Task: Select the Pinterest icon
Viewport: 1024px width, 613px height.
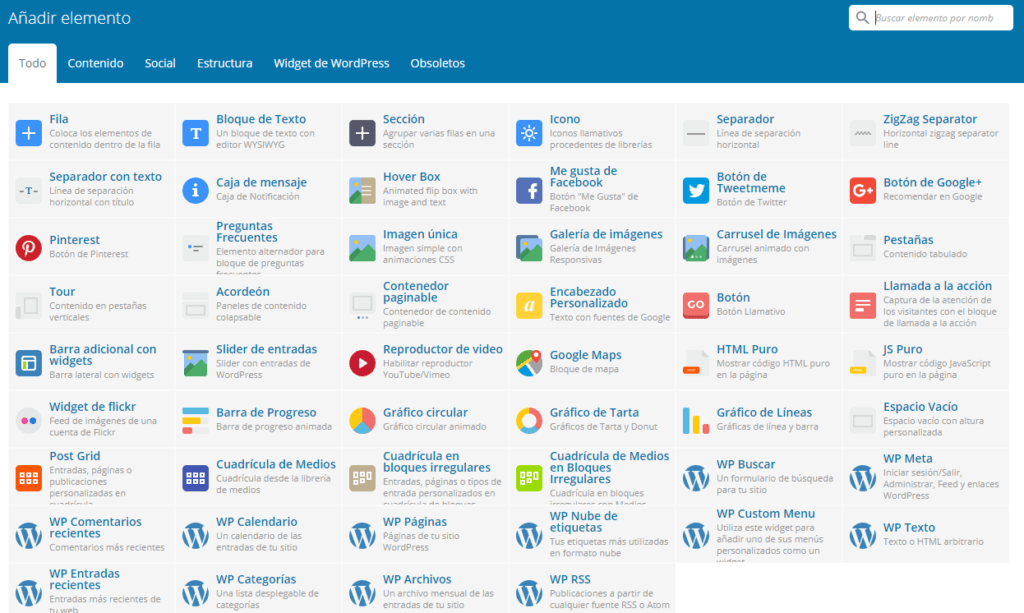Action: [29, 247]
